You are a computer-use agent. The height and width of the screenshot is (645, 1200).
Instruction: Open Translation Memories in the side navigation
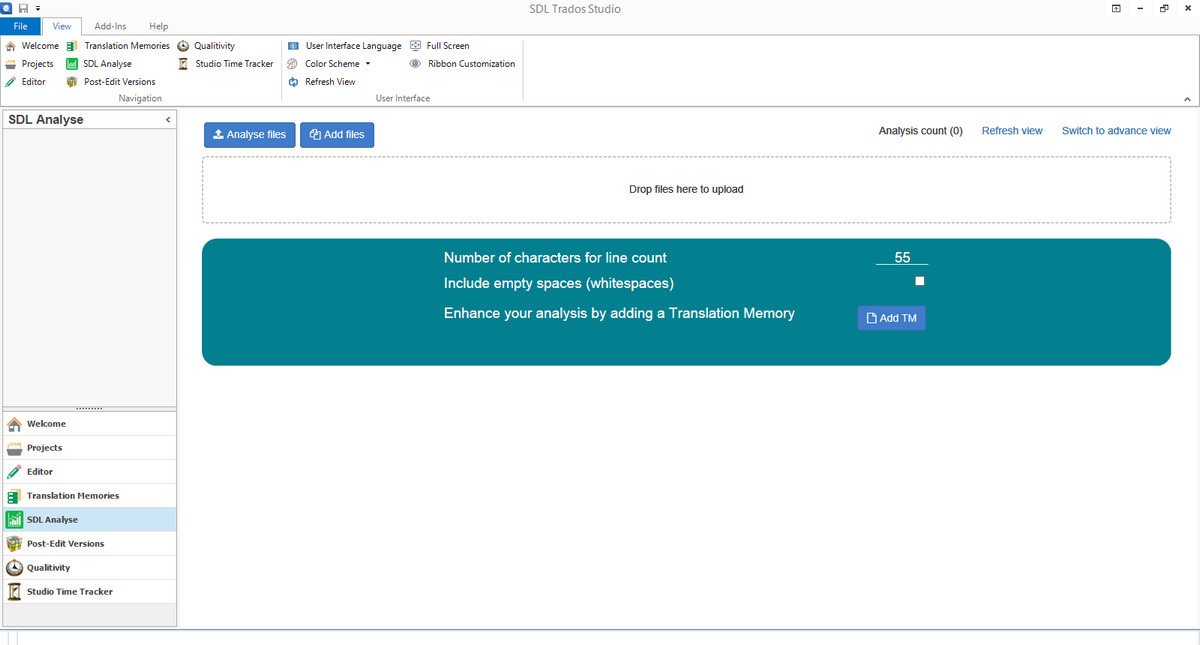[89, 496]
